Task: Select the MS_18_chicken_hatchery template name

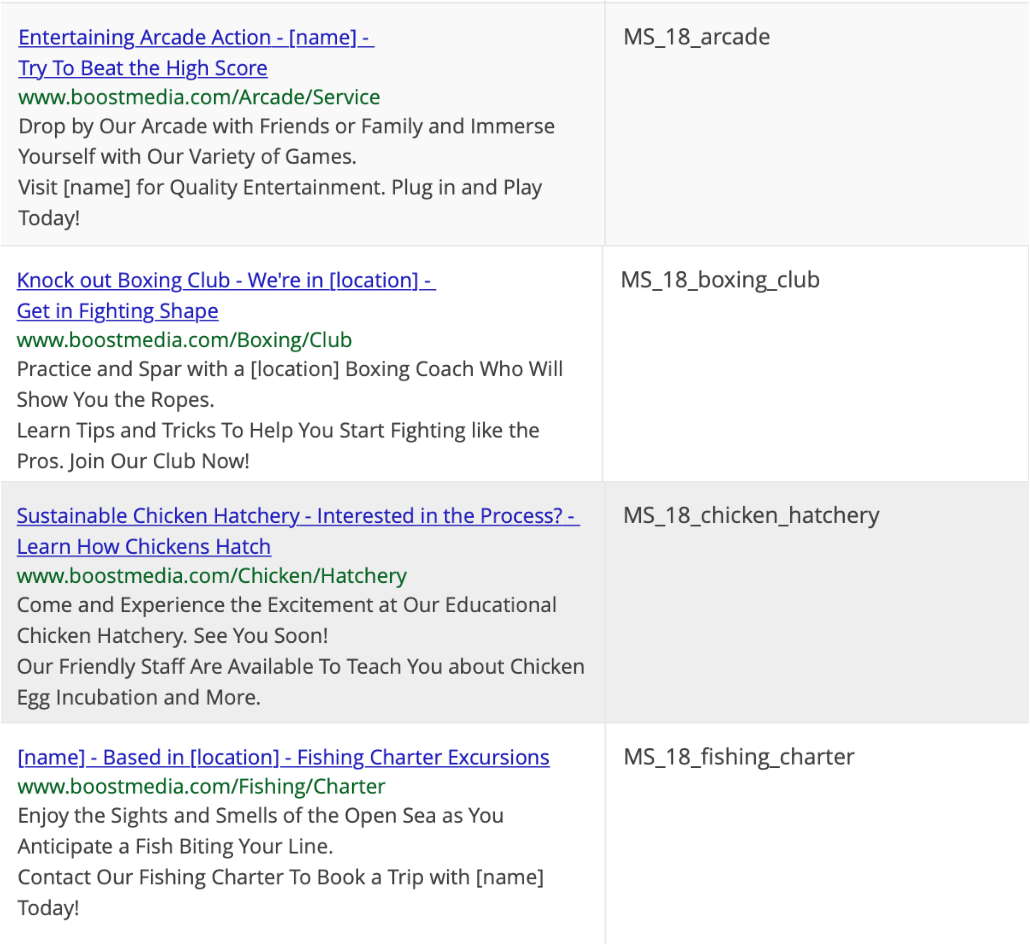Action: (x=751, y=515)
